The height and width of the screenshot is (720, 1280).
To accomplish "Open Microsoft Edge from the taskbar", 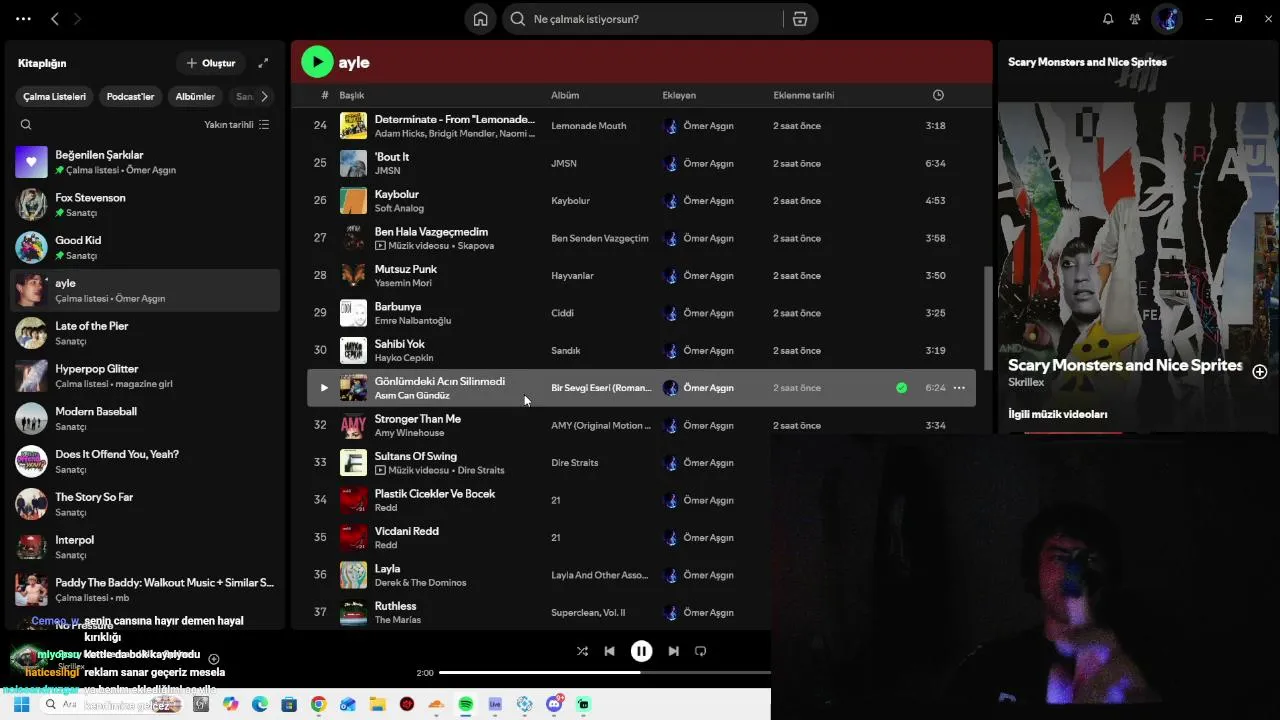I will pos(260,704).
